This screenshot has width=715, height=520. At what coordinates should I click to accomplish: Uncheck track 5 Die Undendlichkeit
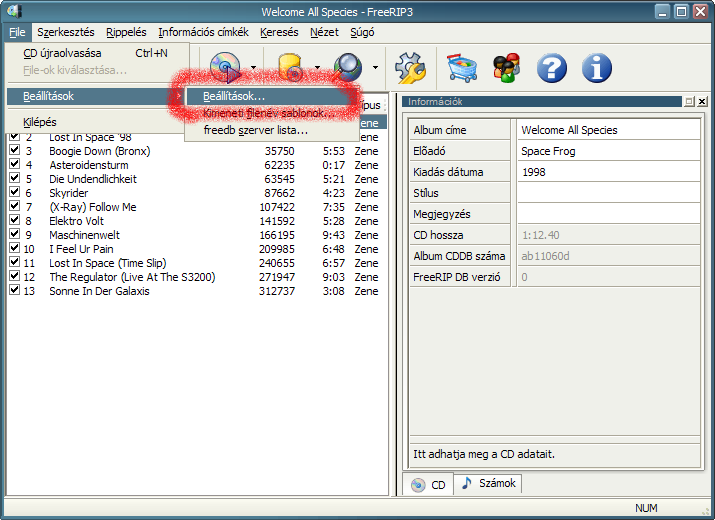tap(15, 177)
